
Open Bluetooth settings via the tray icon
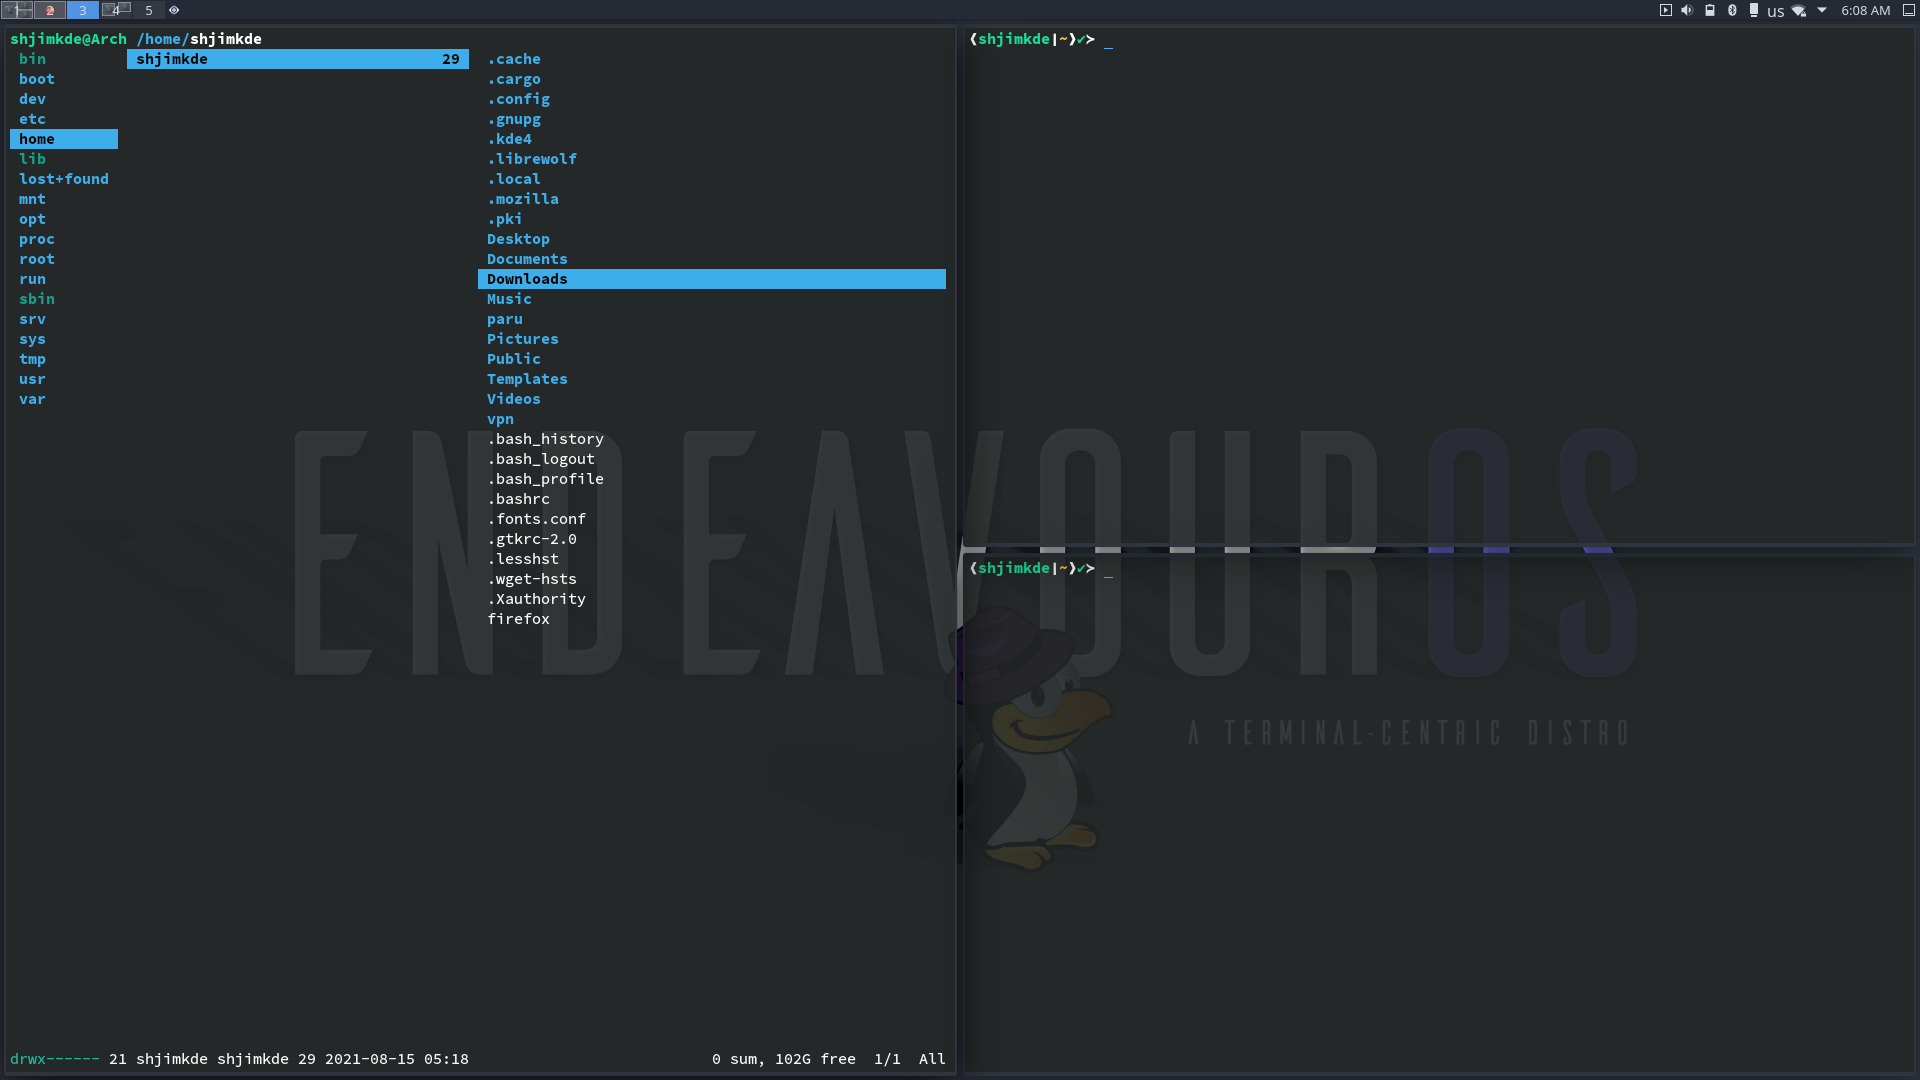tap(1731, 10)
